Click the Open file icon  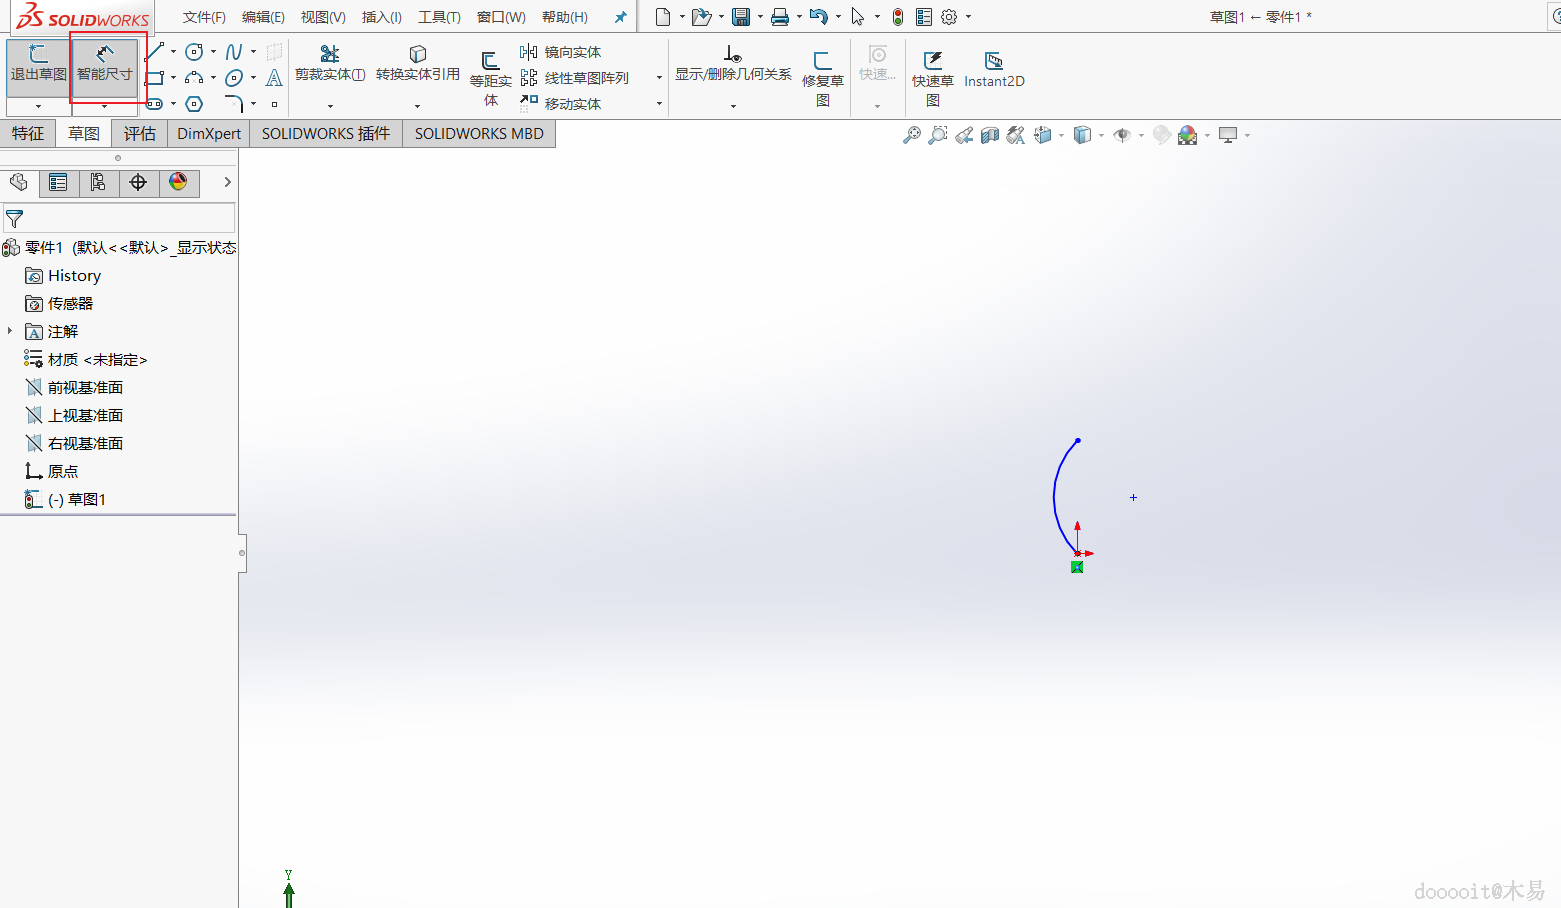tap(701, 17)
